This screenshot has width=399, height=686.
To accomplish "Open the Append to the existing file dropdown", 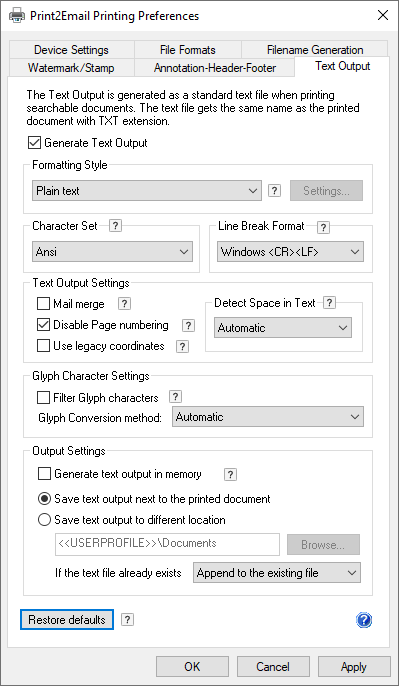I will point(277,573).
